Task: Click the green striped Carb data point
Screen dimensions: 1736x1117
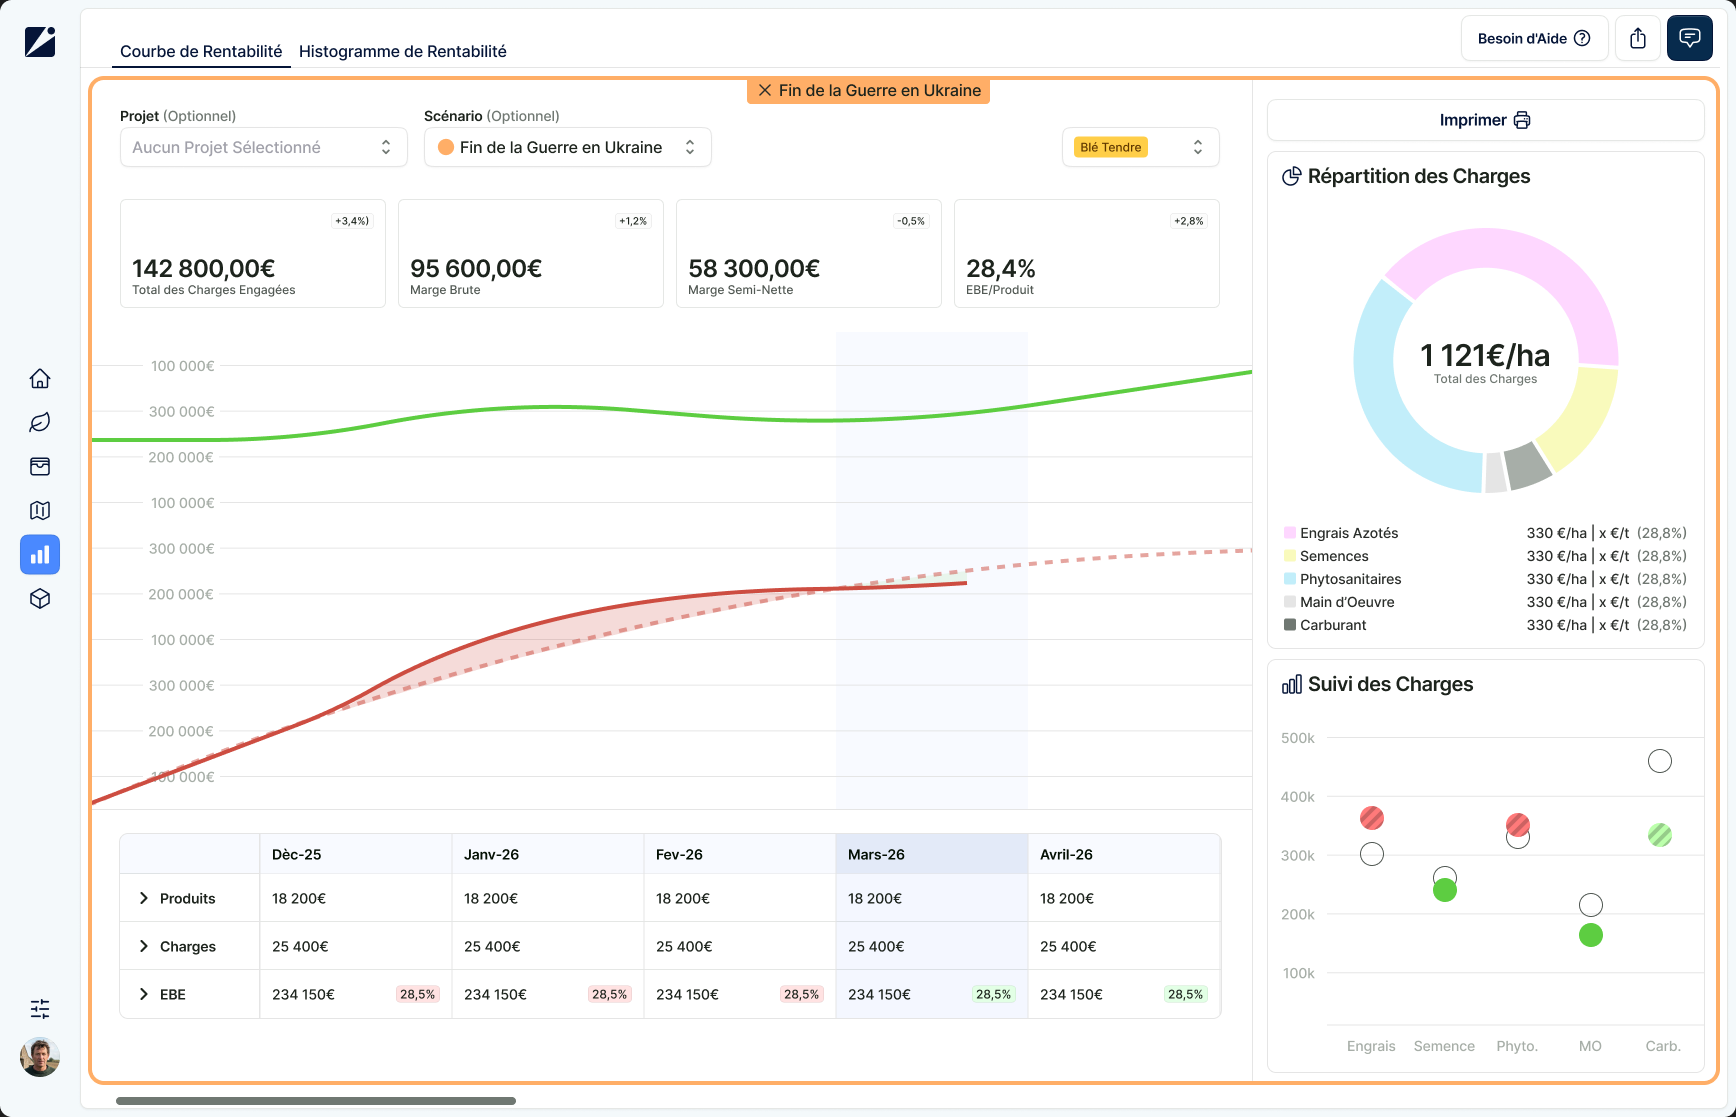Action: tap(1660, 835)
